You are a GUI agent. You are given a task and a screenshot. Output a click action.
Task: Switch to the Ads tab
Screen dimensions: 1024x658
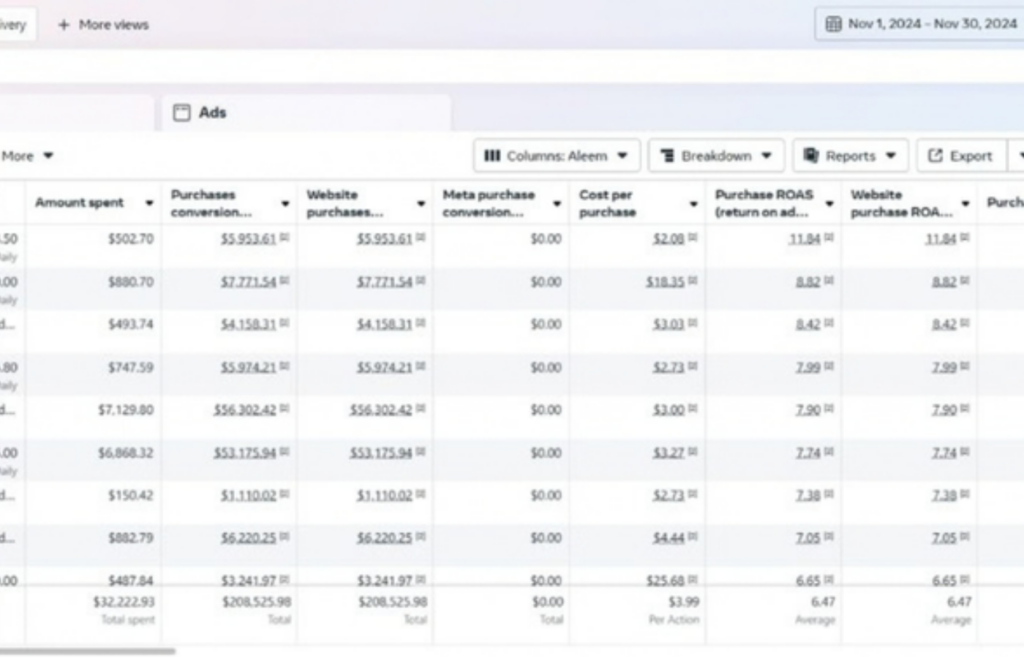point(306,113)
